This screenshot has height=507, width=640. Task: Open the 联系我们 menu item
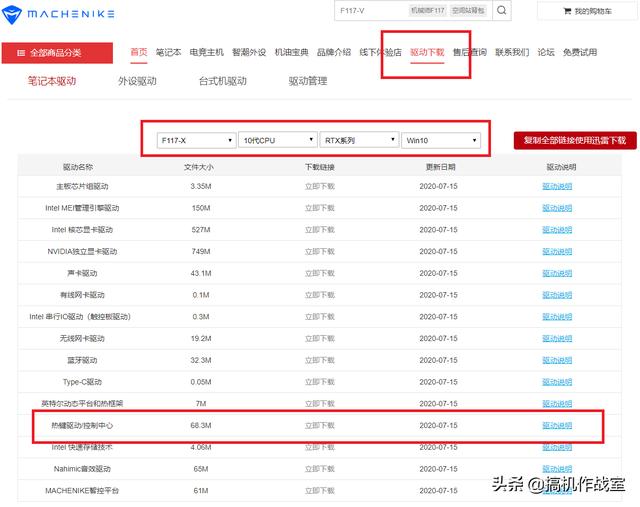(512, 52)
